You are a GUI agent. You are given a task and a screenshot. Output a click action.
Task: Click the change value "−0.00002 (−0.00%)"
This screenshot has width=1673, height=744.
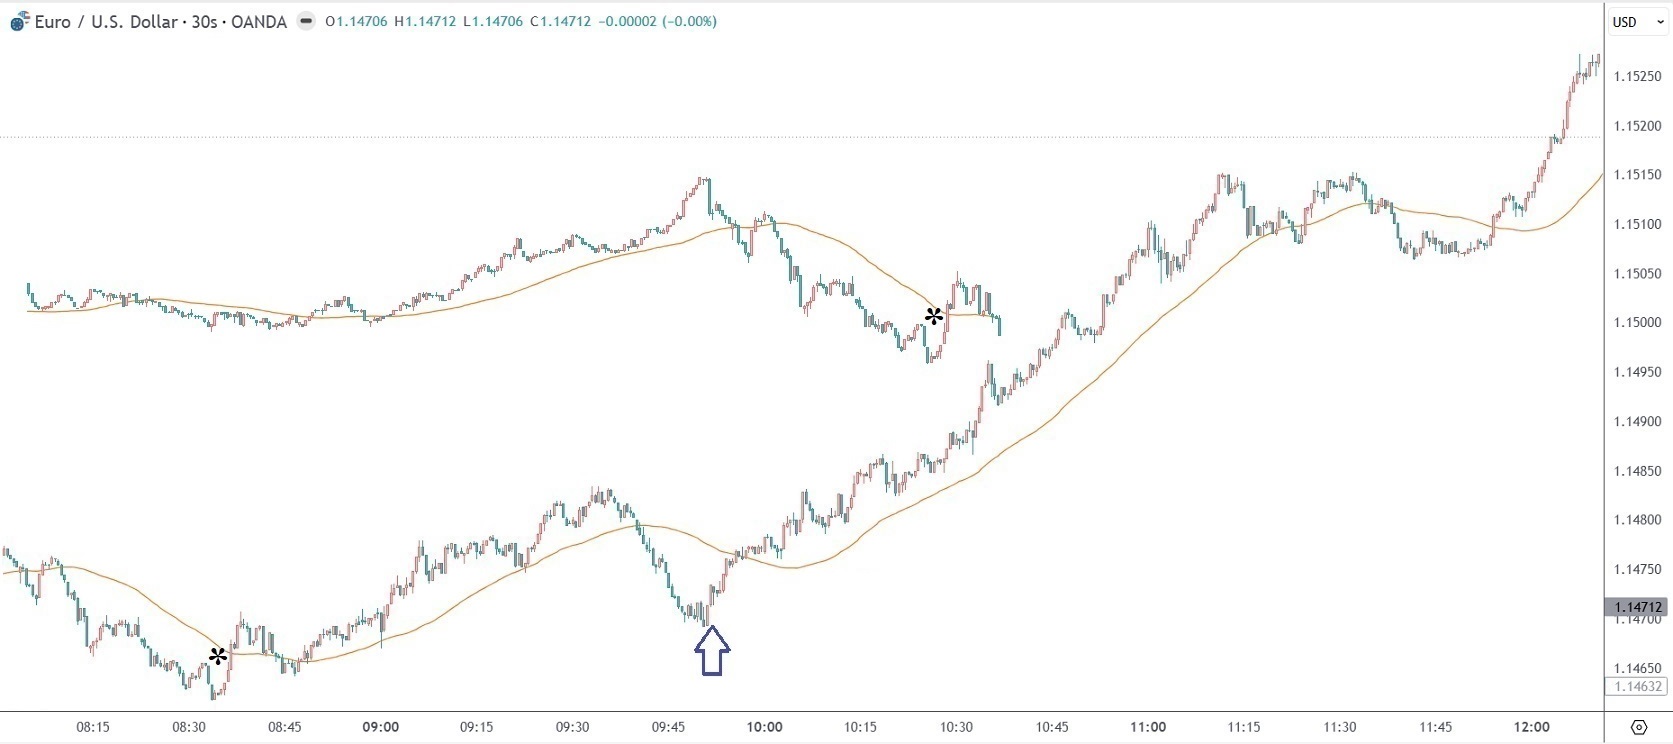[657, 22]
